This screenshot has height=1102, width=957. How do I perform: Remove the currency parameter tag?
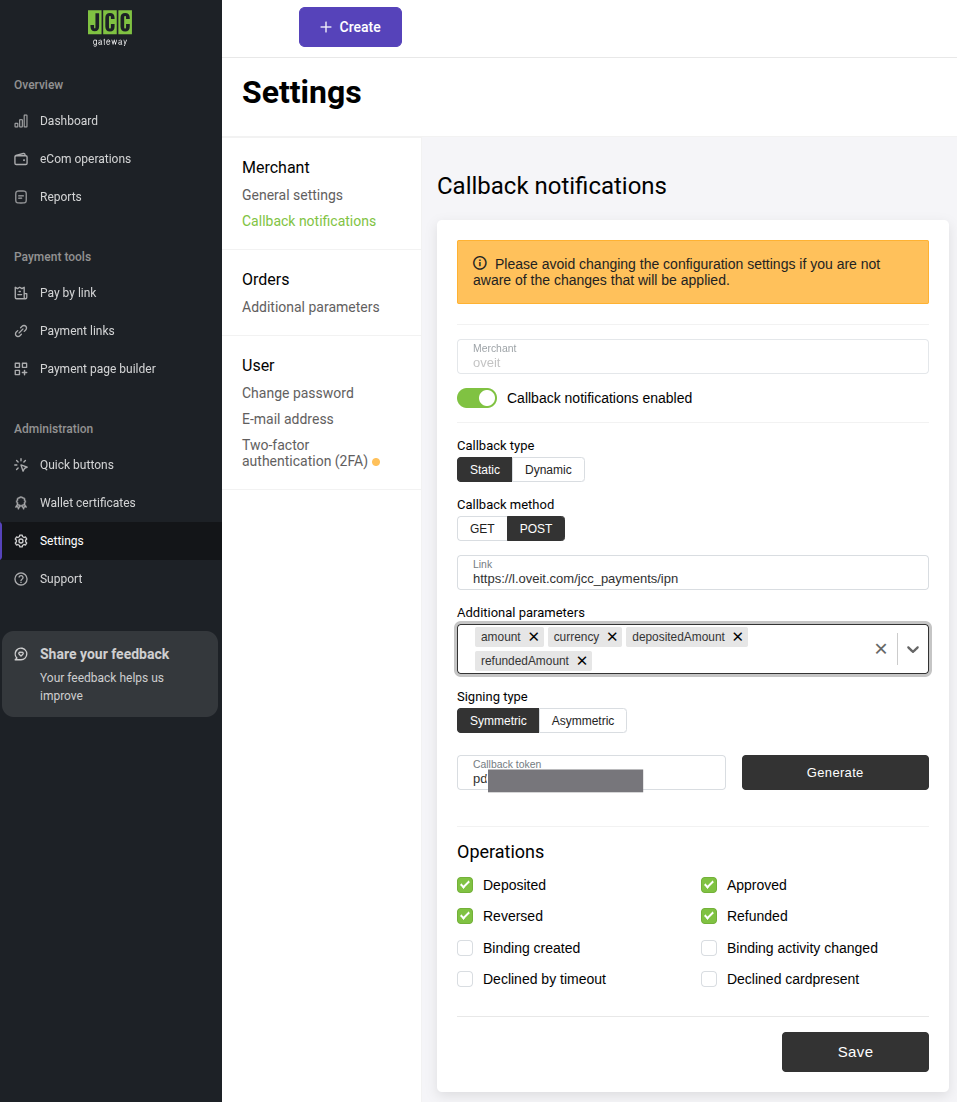(x=612, y=636)
